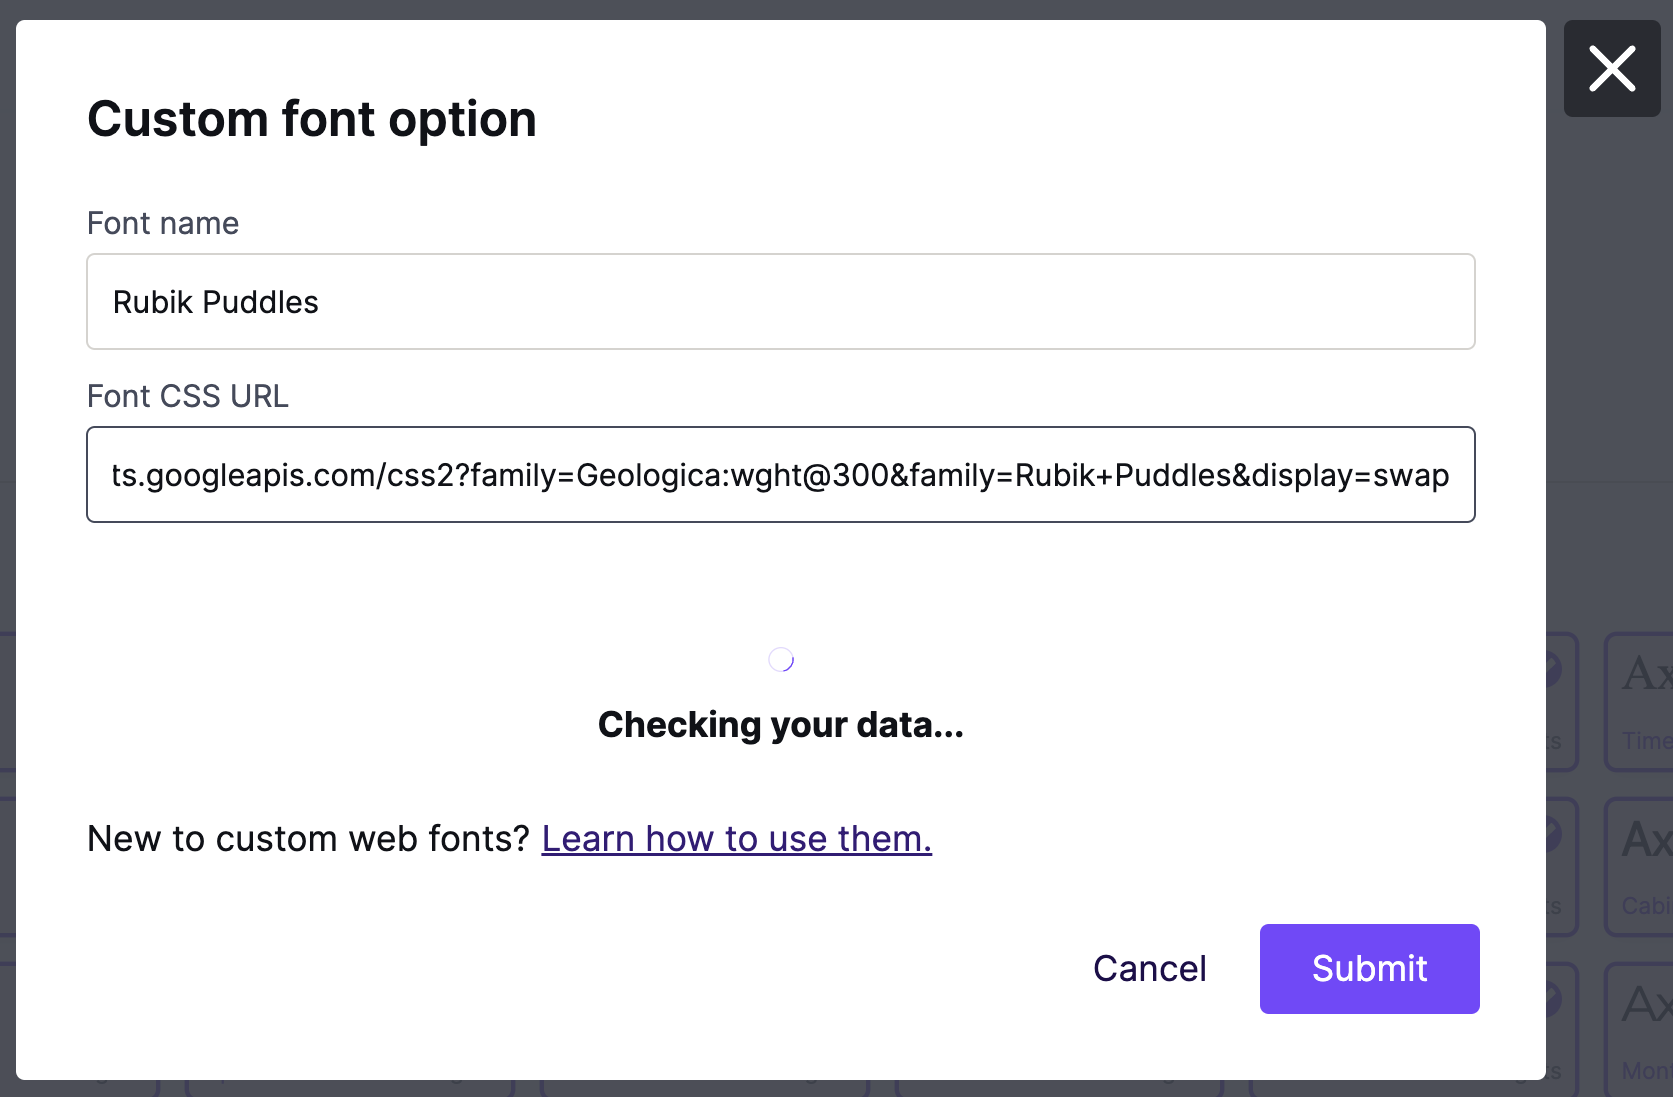The width and height of the screenshot is (1673, 1097).
Task: Select the Times font card
Action: (1642, 701)
